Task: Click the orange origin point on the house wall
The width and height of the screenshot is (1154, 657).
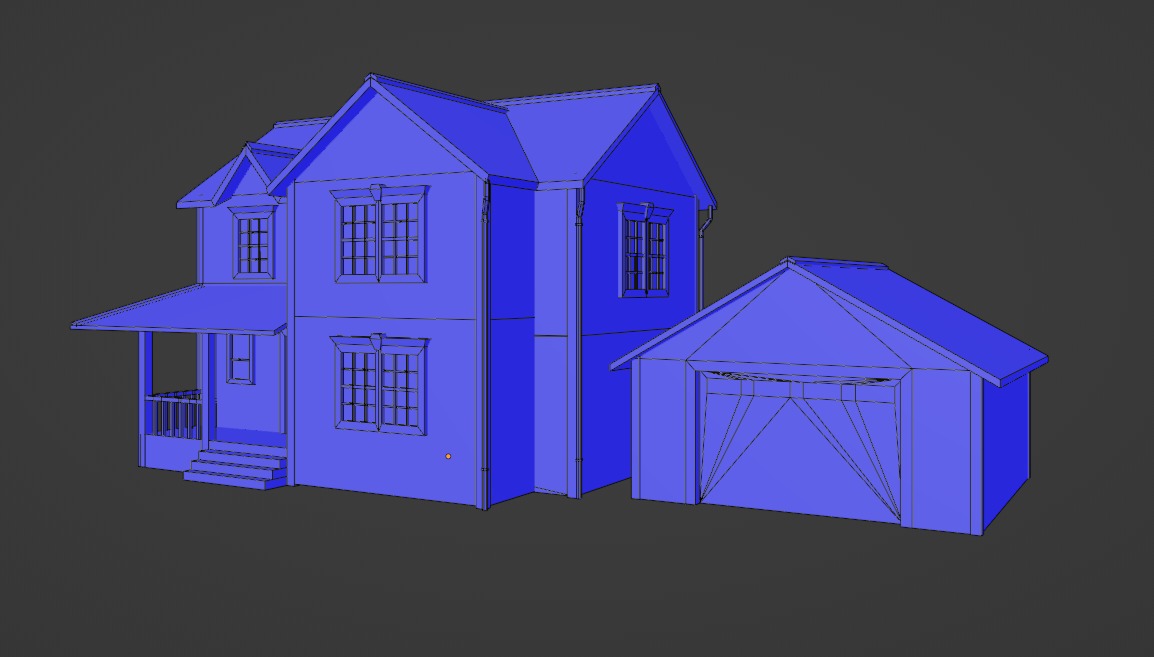Action: [448, 457]
